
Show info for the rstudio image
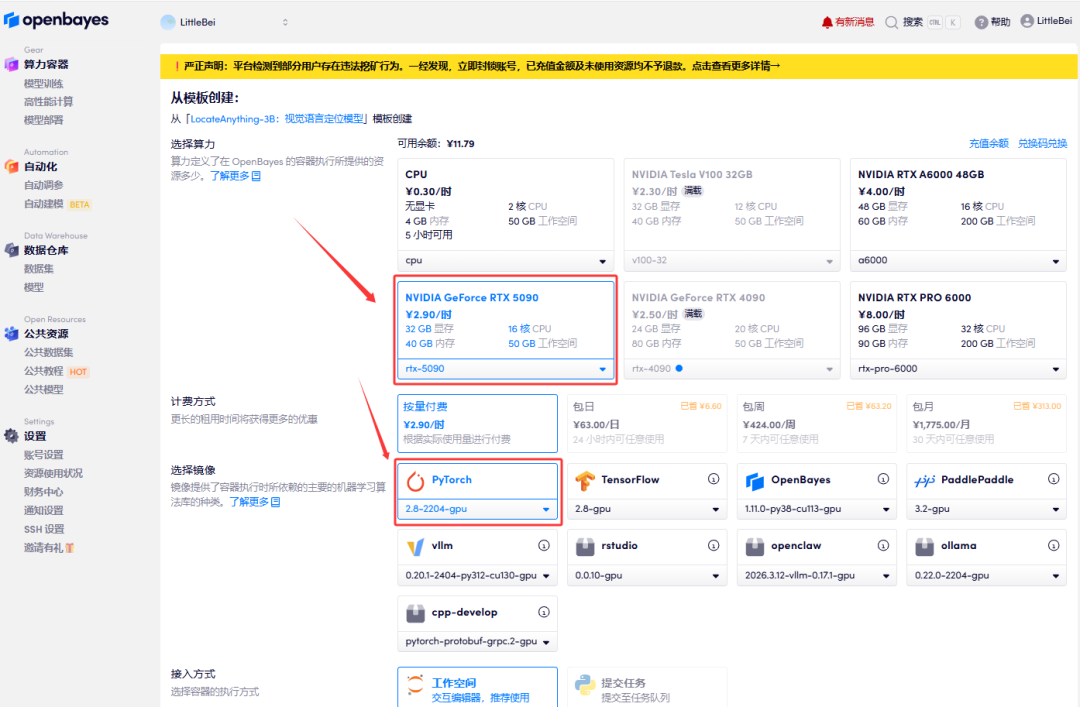pyautogui.click(x=714, y=545)
